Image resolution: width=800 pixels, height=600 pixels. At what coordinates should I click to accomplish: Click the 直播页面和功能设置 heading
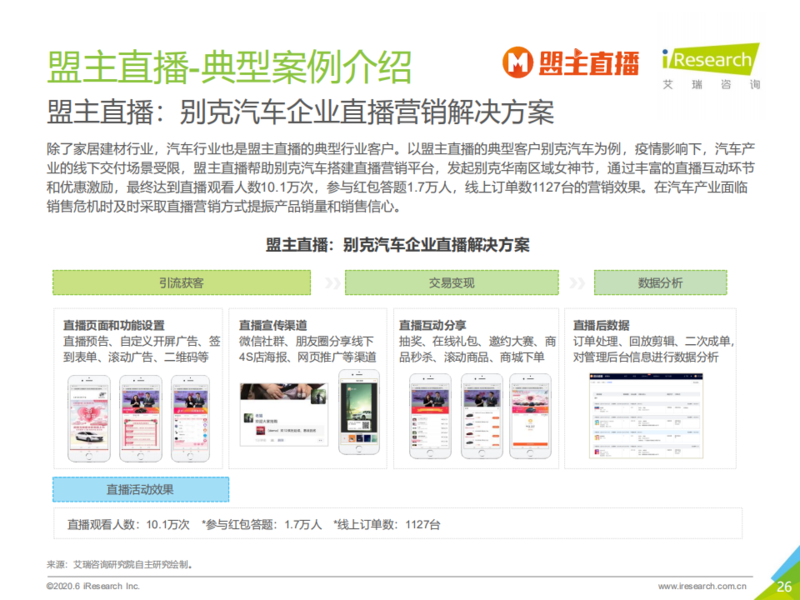114,325
